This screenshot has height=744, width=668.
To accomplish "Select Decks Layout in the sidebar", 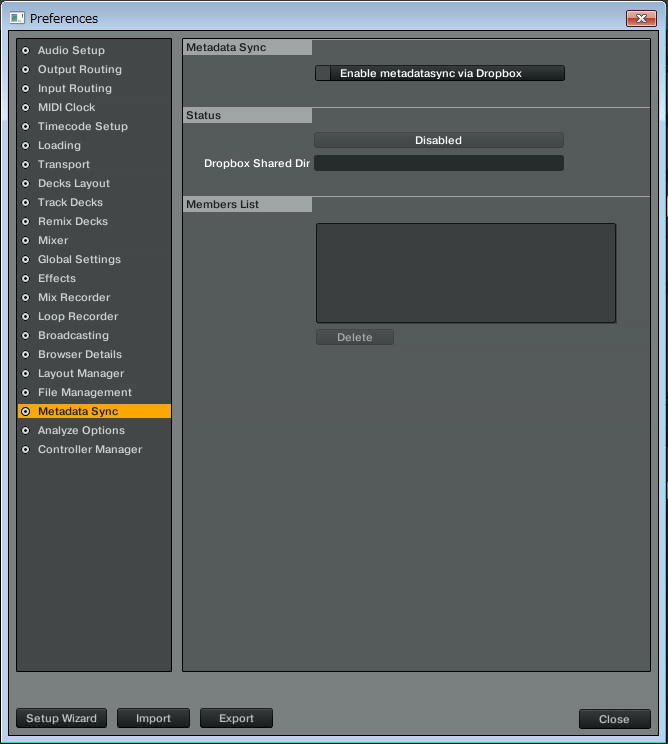I will 94,183.
